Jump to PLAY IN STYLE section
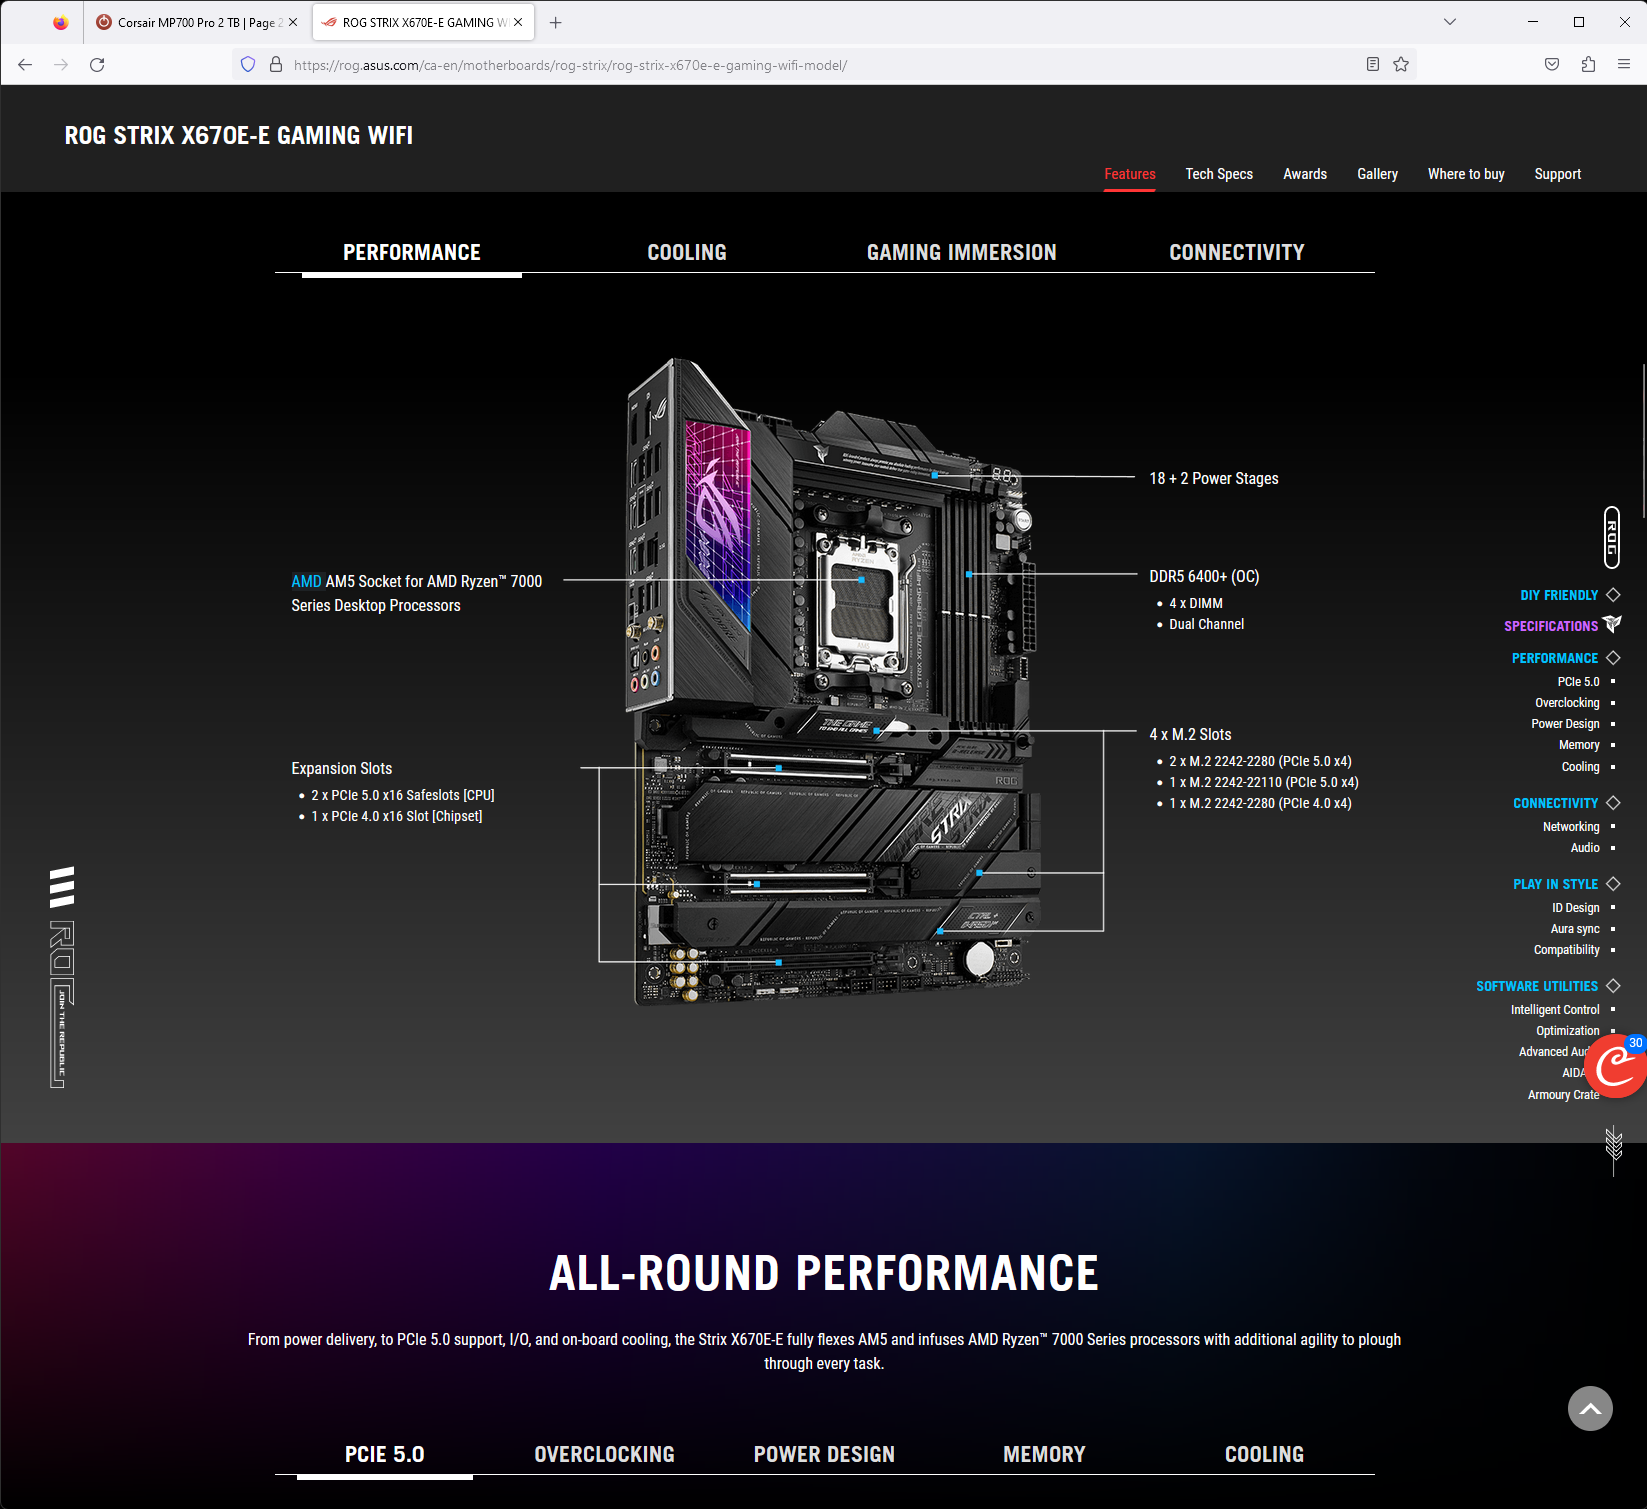This screenshot has width=1647, height=1509. [1555, 884]
